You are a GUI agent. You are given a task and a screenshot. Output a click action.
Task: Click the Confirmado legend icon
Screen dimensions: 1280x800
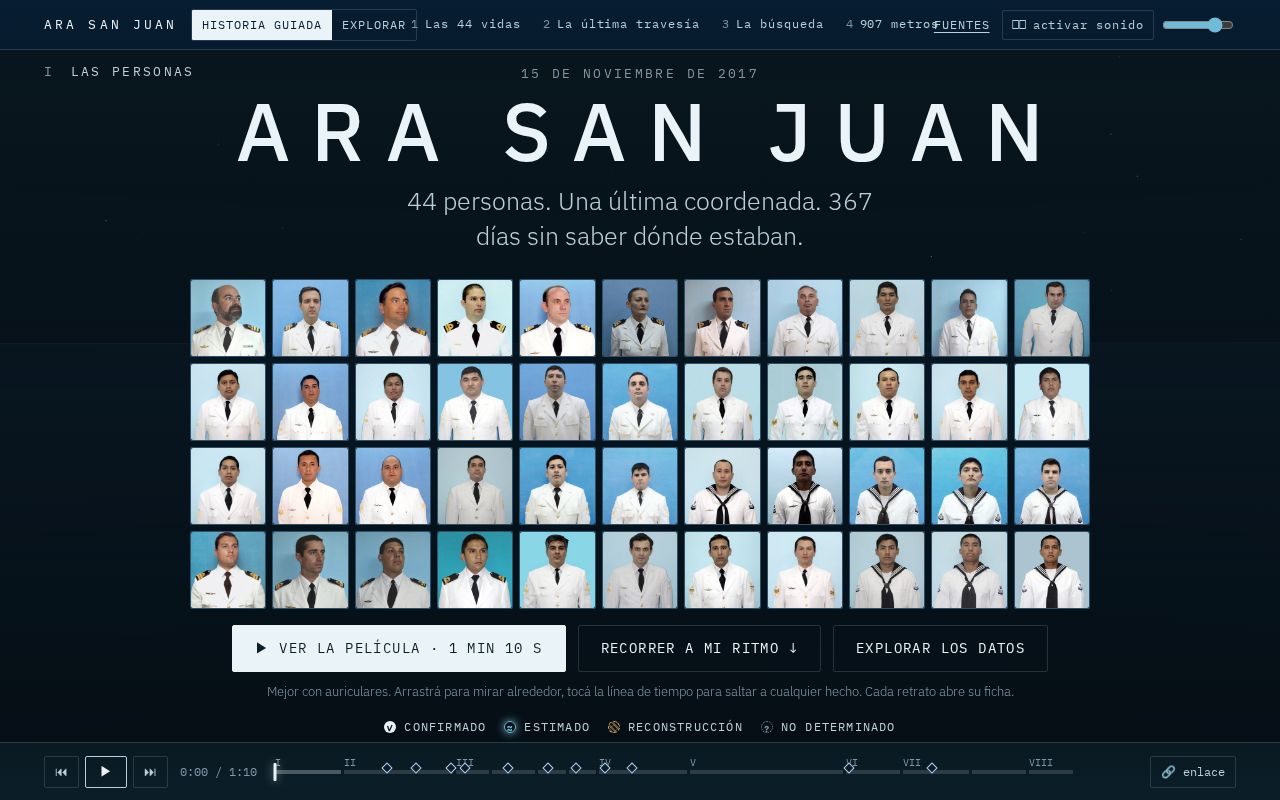click(x=390, y=727)
